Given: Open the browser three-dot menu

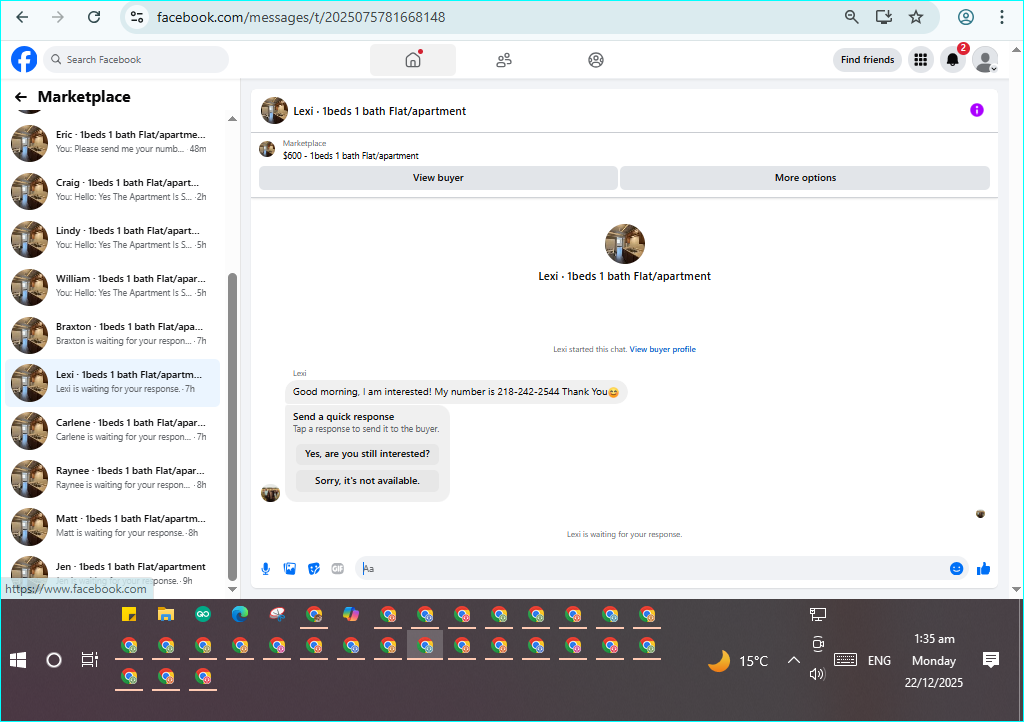Looking at the screenshot, I should tap(1001, 17).
